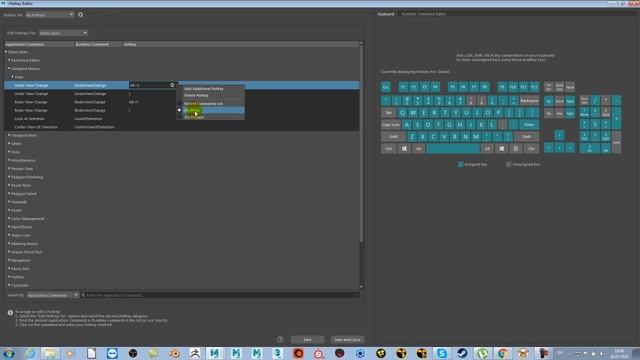Select On Release option in context menu
This screenshot has width=640, height=360.
tap(211, 117)
